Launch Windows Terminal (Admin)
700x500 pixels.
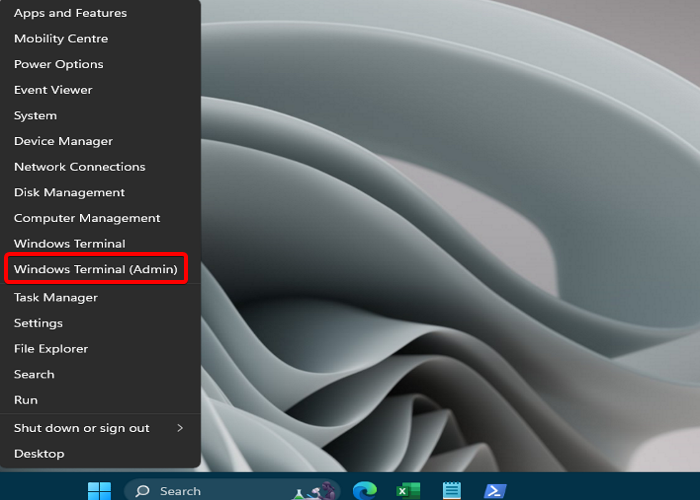point(100,269)
